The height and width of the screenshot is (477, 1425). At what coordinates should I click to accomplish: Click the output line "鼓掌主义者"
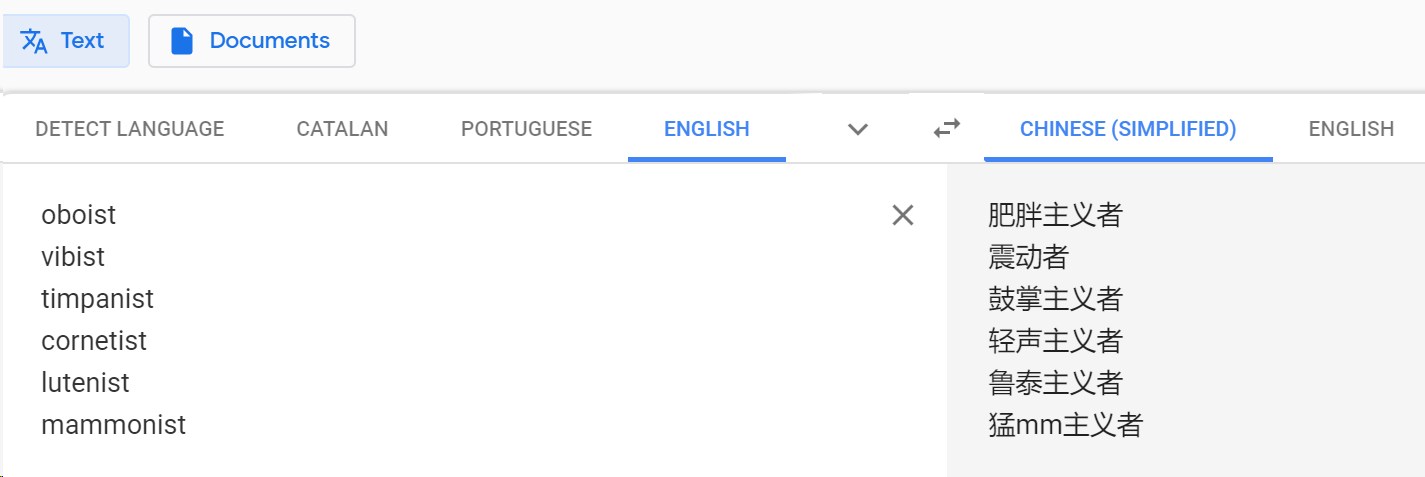click(x=1055, y=299)
